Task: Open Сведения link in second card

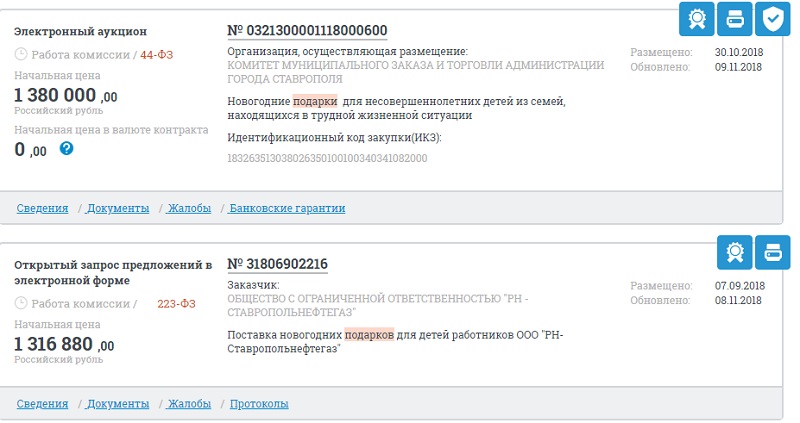Action: point(42,404)
